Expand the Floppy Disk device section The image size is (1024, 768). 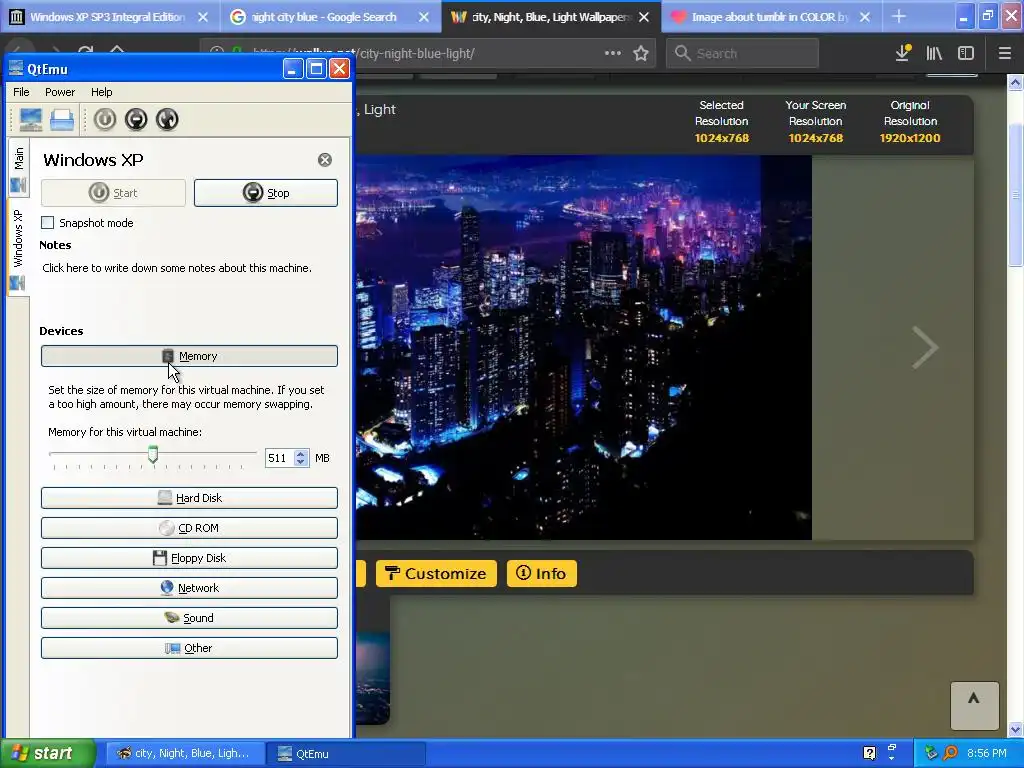pyautogui.click(x=189, y=558)
